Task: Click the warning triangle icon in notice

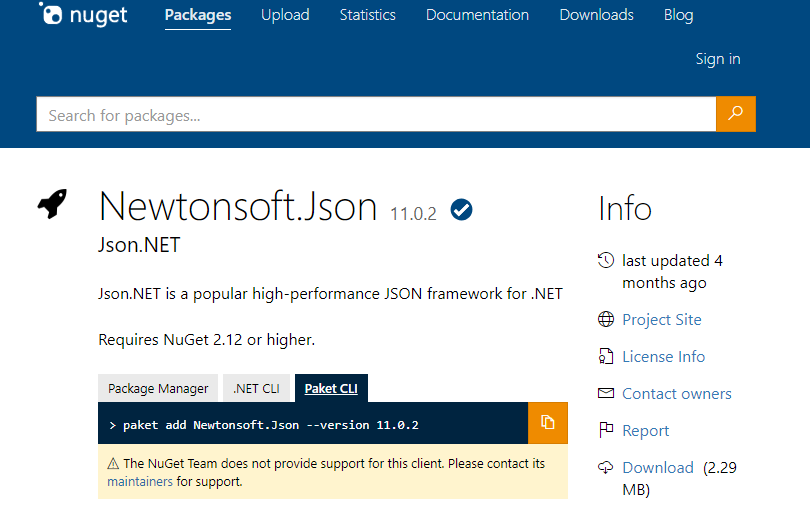Action: (113, 464)
